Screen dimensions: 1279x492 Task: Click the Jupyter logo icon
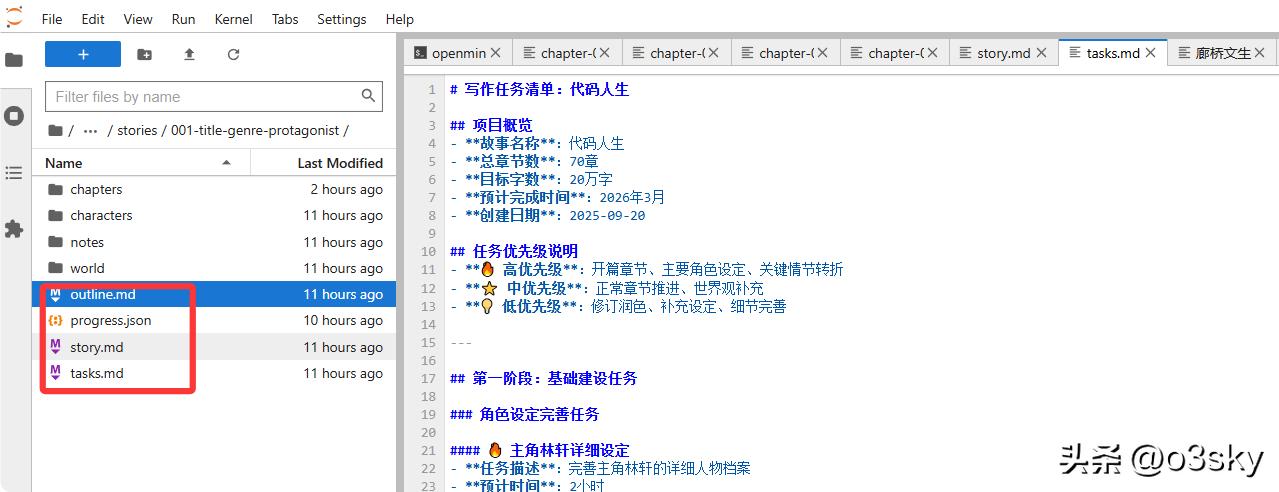pos(14,17)
